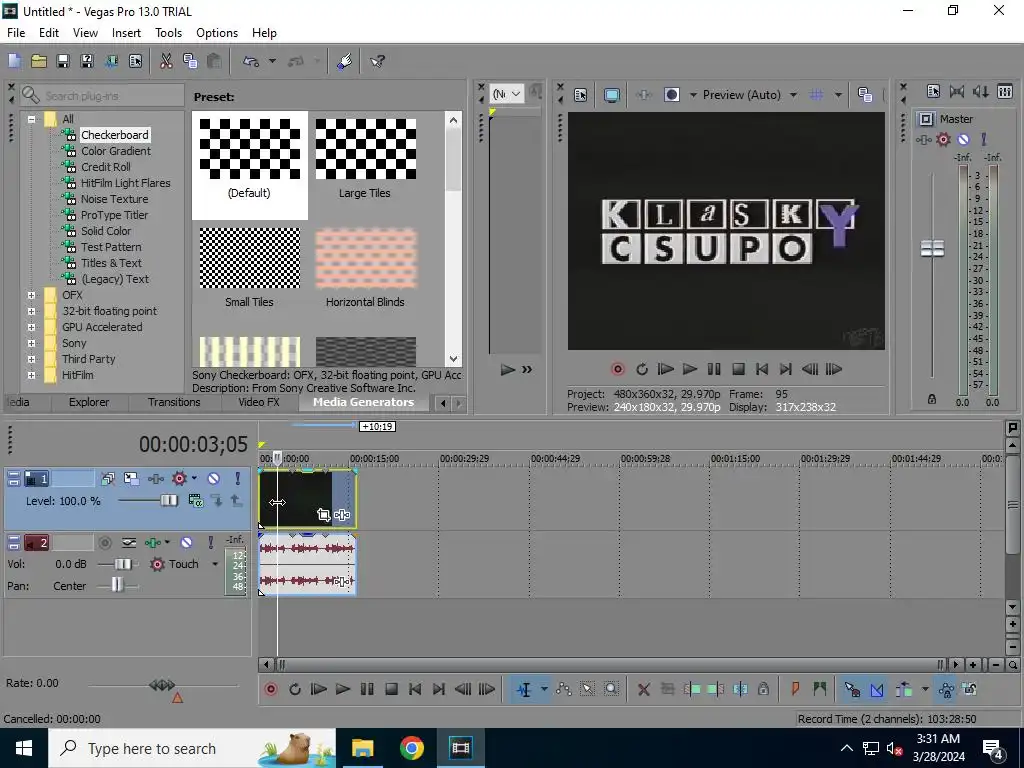Click Copy Snapshot to clipboard icon in preview
Screen dimensions: 1024x768
[x=865, y=95]
